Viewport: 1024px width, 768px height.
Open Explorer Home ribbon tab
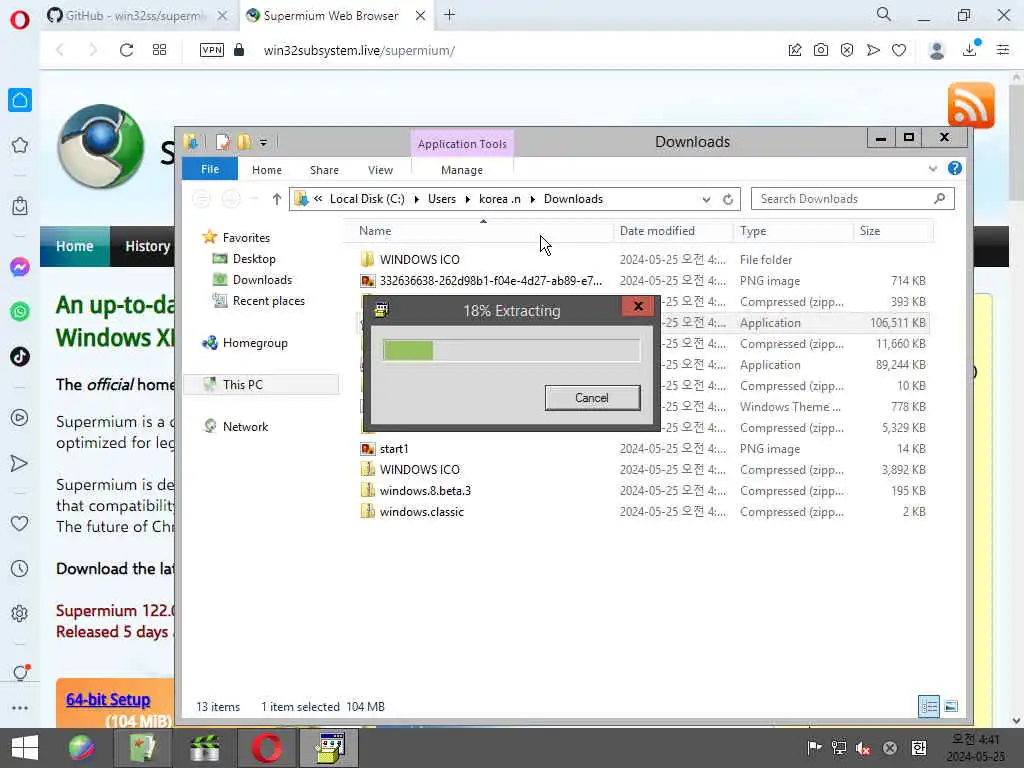266,170
